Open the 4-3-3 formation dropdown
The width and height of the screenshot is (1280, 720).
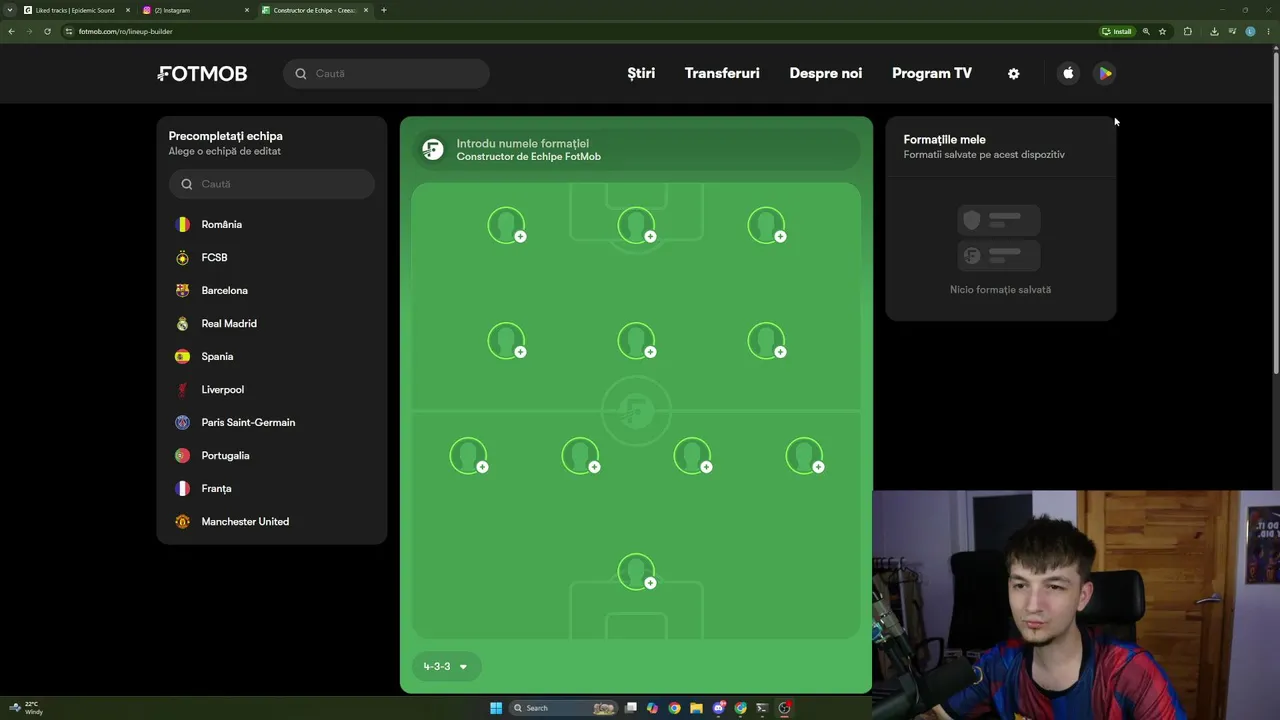(445, 666)
